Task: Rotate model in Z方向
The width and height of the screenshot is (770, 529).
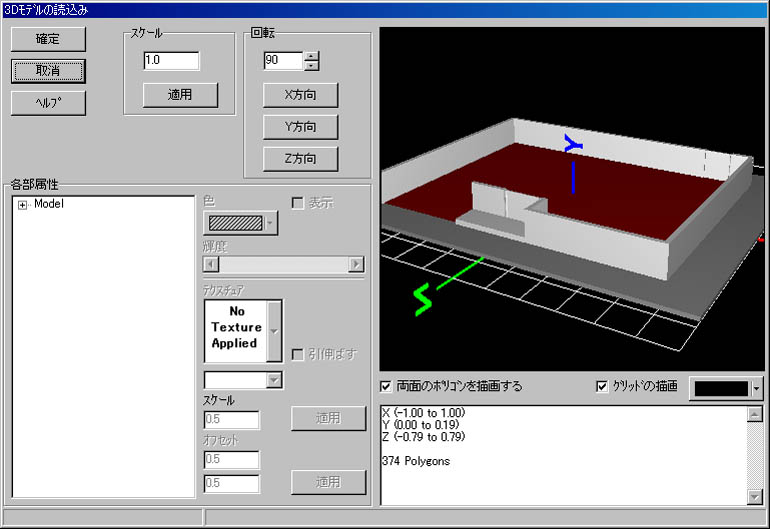Action: (x=301, y=159)
